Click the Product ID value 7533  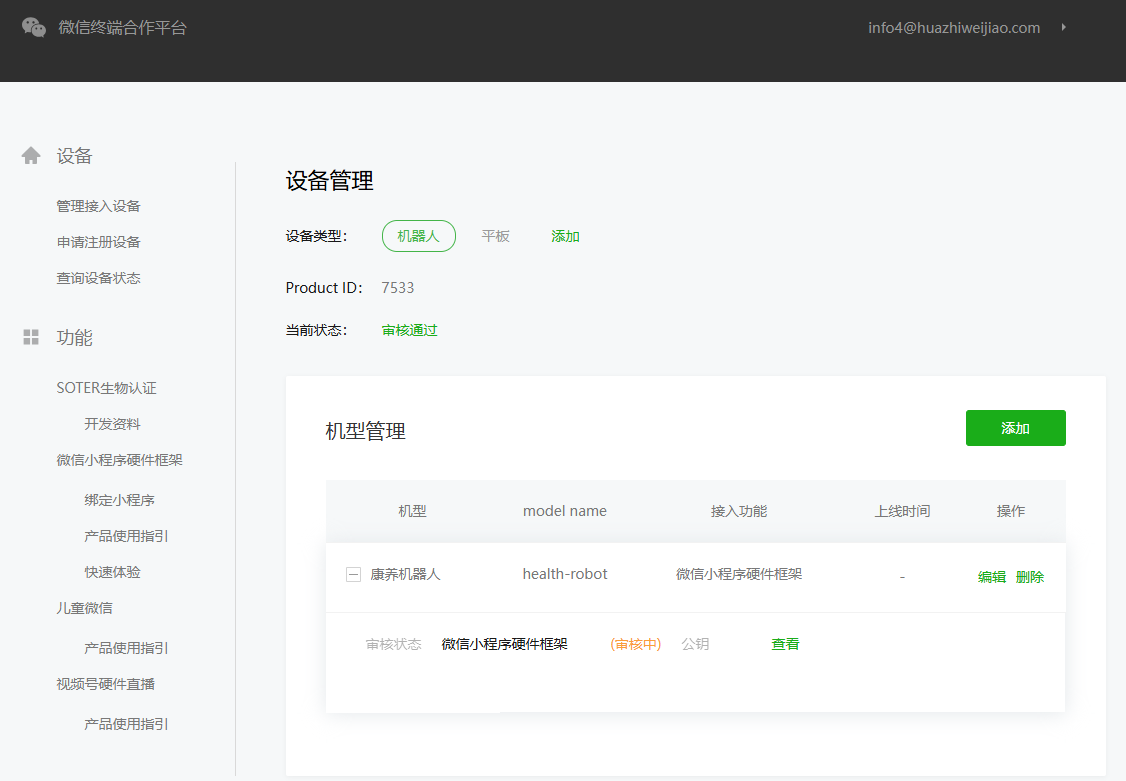pyautogui.click(x=398, y=288)
